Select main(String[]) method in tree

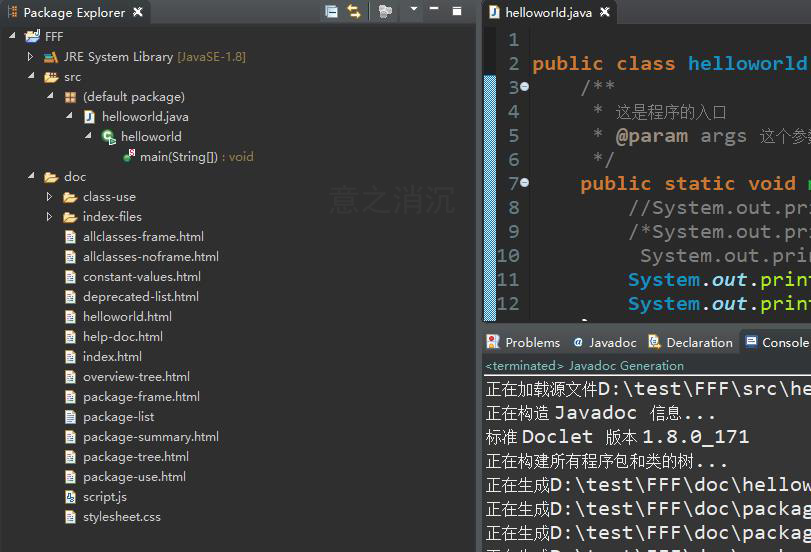(x=197, y=157)
